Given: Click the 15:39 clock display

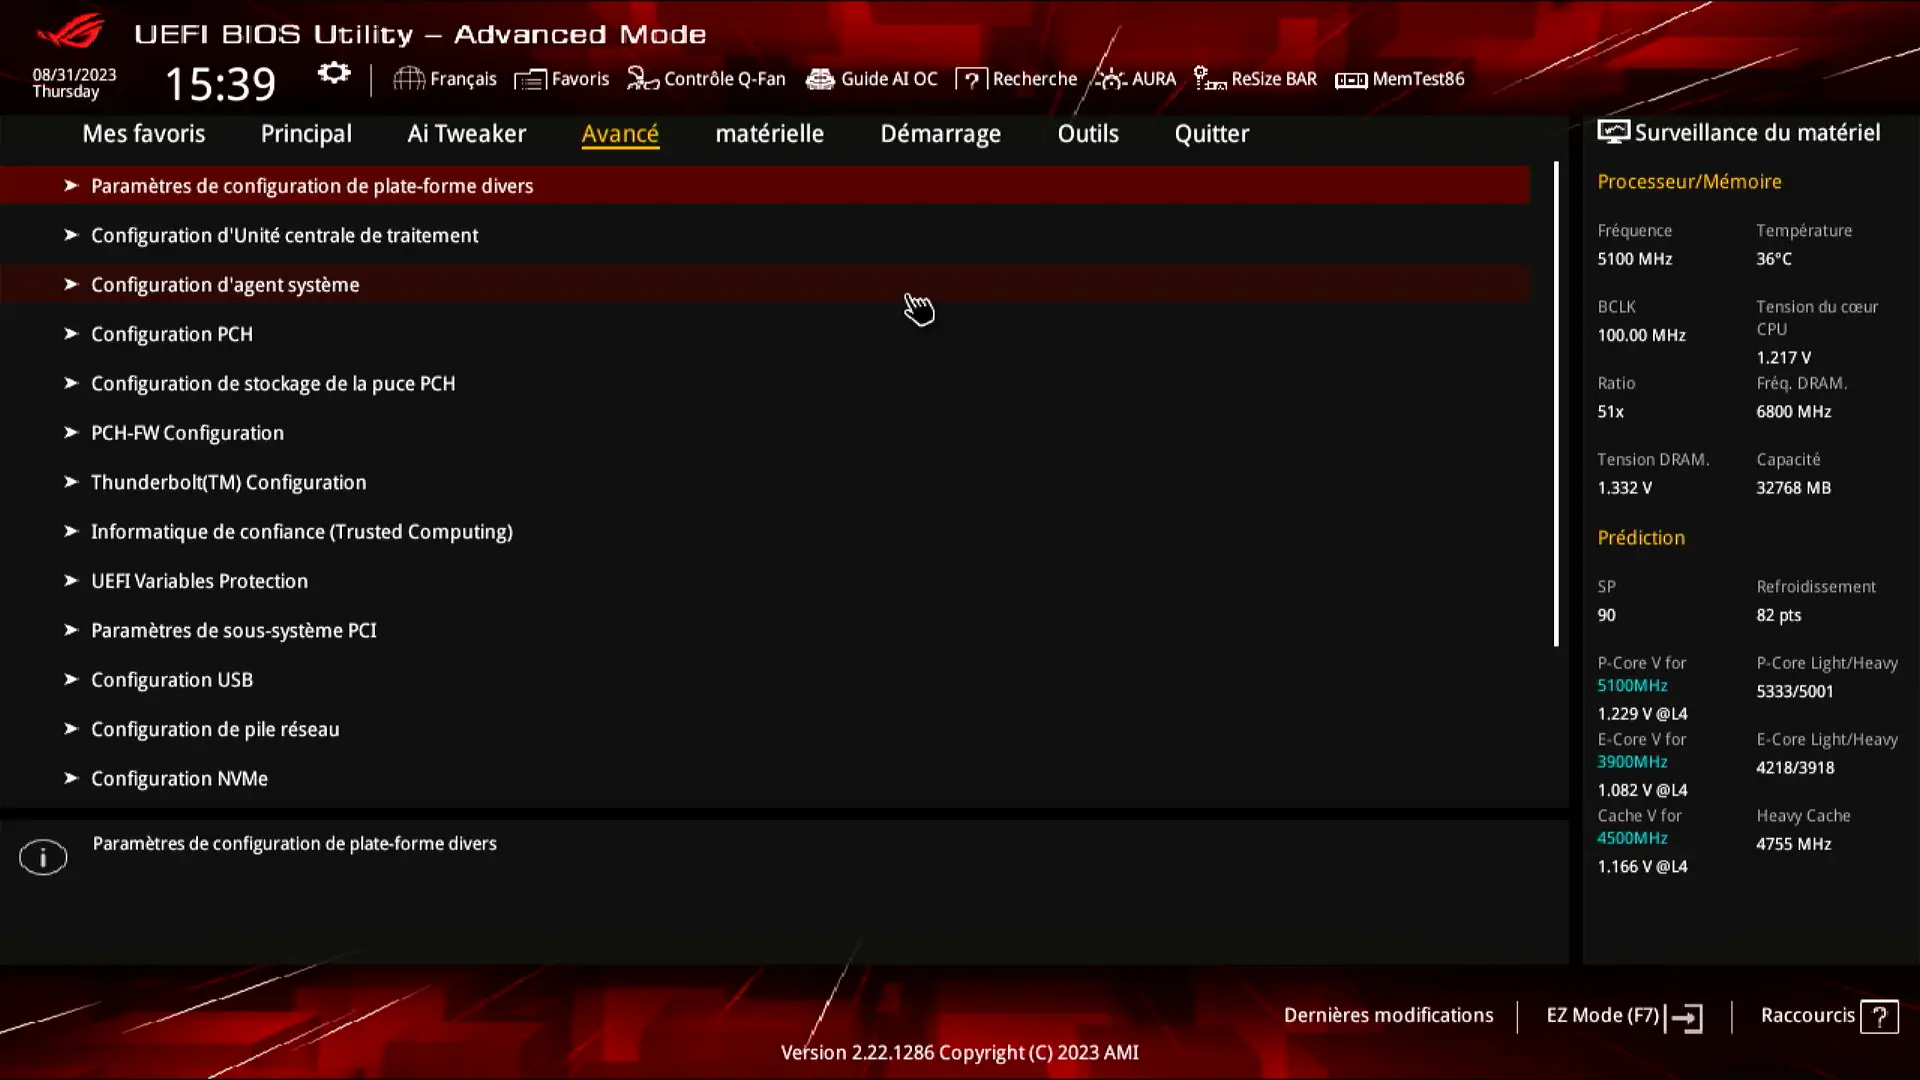Looking at the screenshot, I should coord(220,84).
